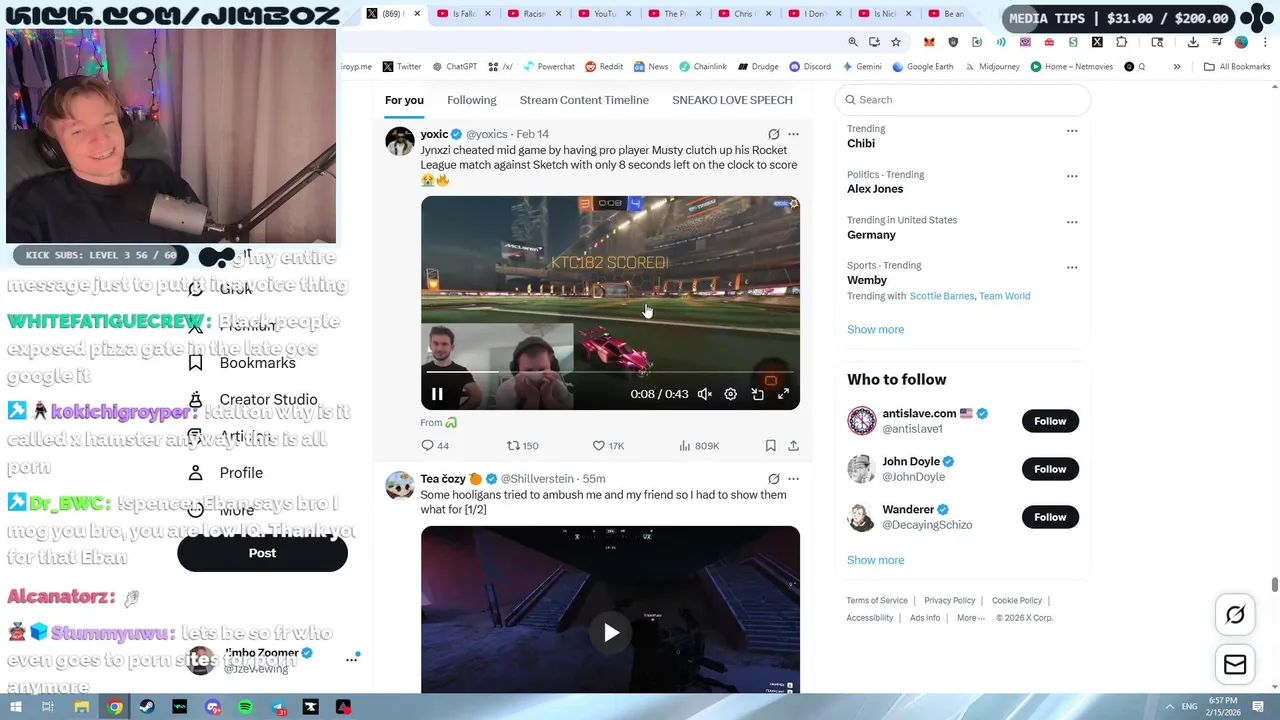Open Steam from the taskbar
The width and height of the screenshot is (1280, 720).
pos(147,707)
